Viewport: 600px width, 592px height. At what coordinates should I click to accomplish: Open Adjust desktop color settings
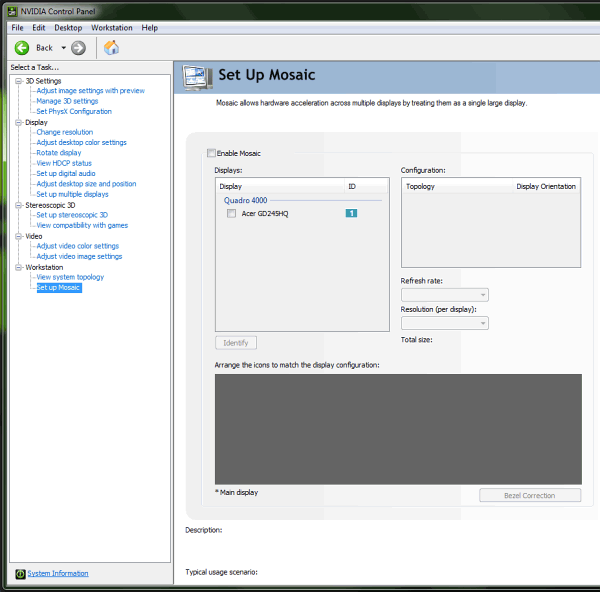[82, 142]
